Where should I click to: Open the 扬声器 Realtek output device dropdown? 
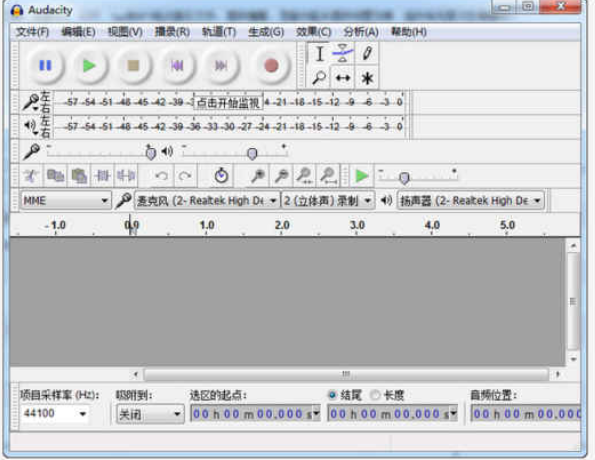point(471,200)
